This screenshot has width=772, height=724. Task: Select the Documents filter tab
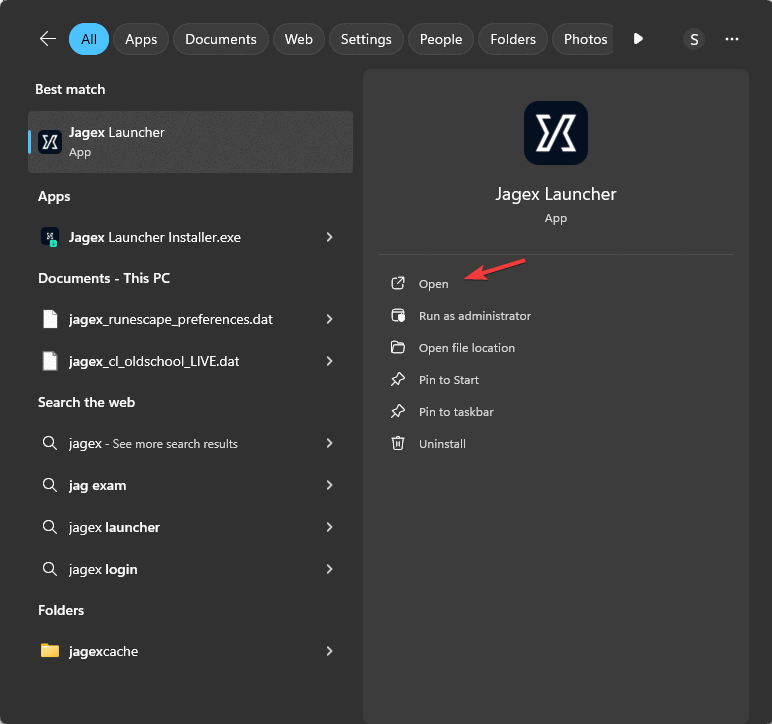click(221, 39)
